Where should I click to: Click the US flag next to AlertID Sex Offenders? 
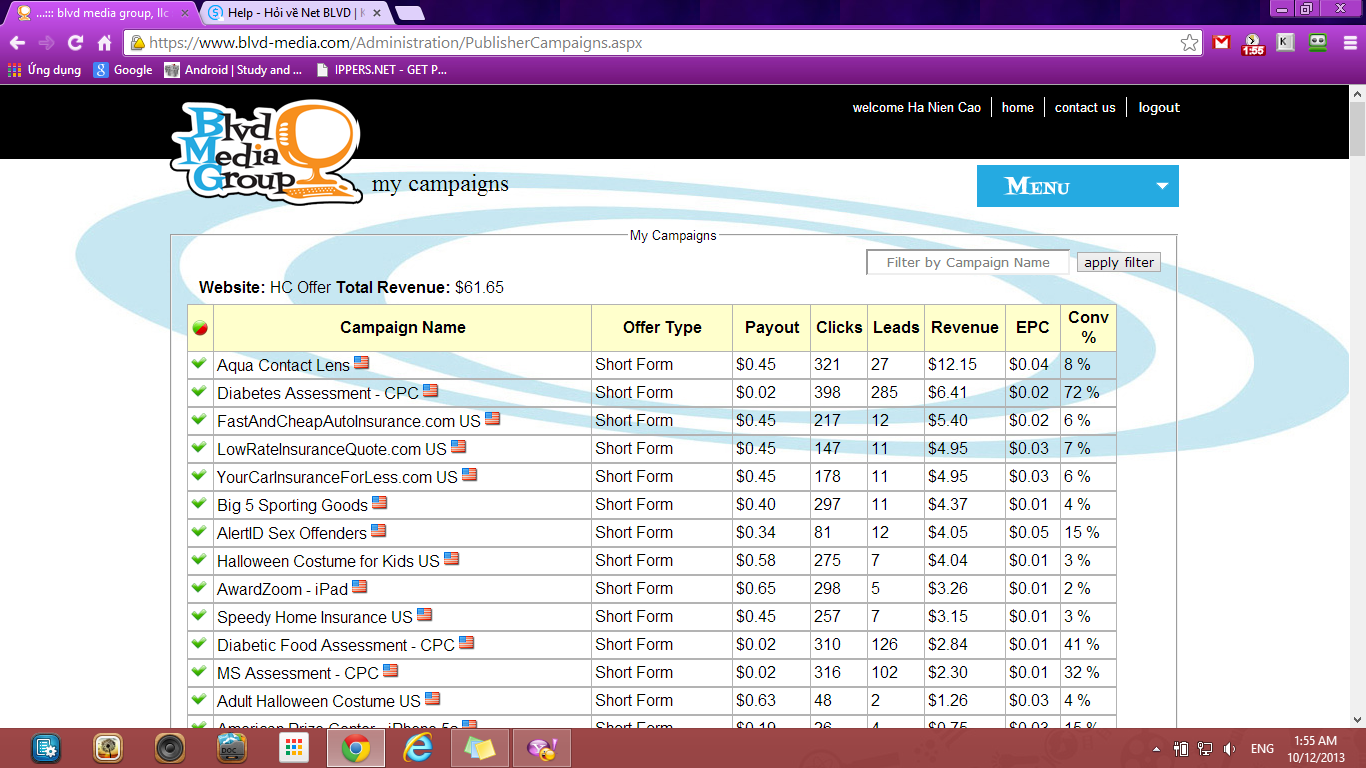(378, 531)
